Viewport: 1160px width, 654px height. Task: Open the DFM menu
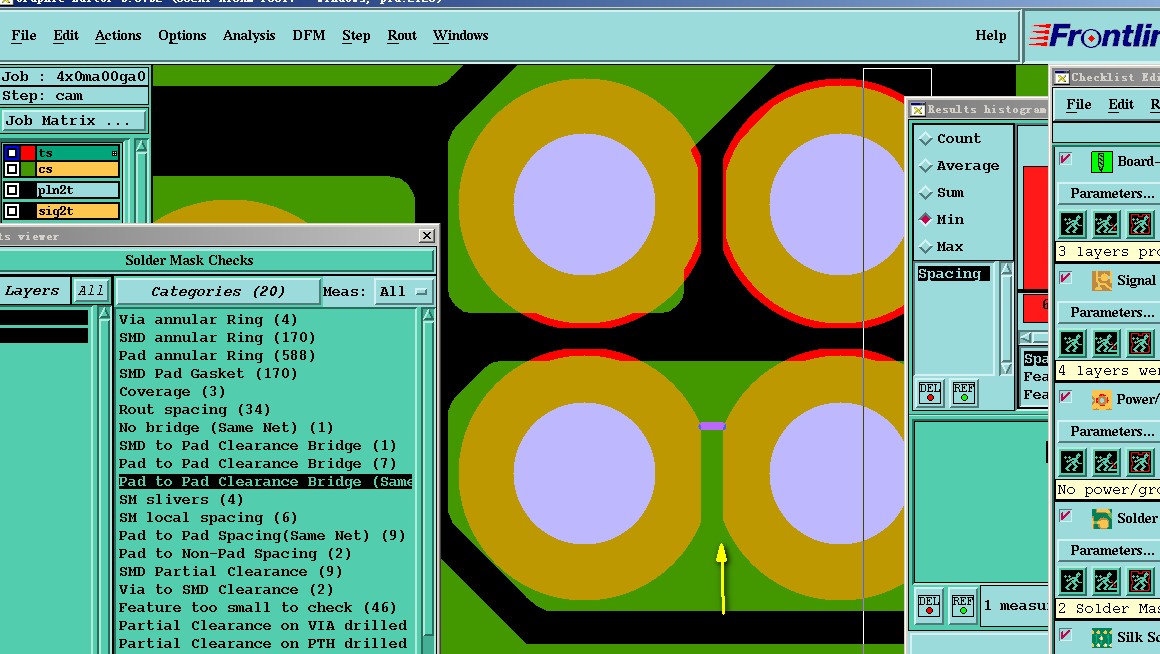(308, 36)
